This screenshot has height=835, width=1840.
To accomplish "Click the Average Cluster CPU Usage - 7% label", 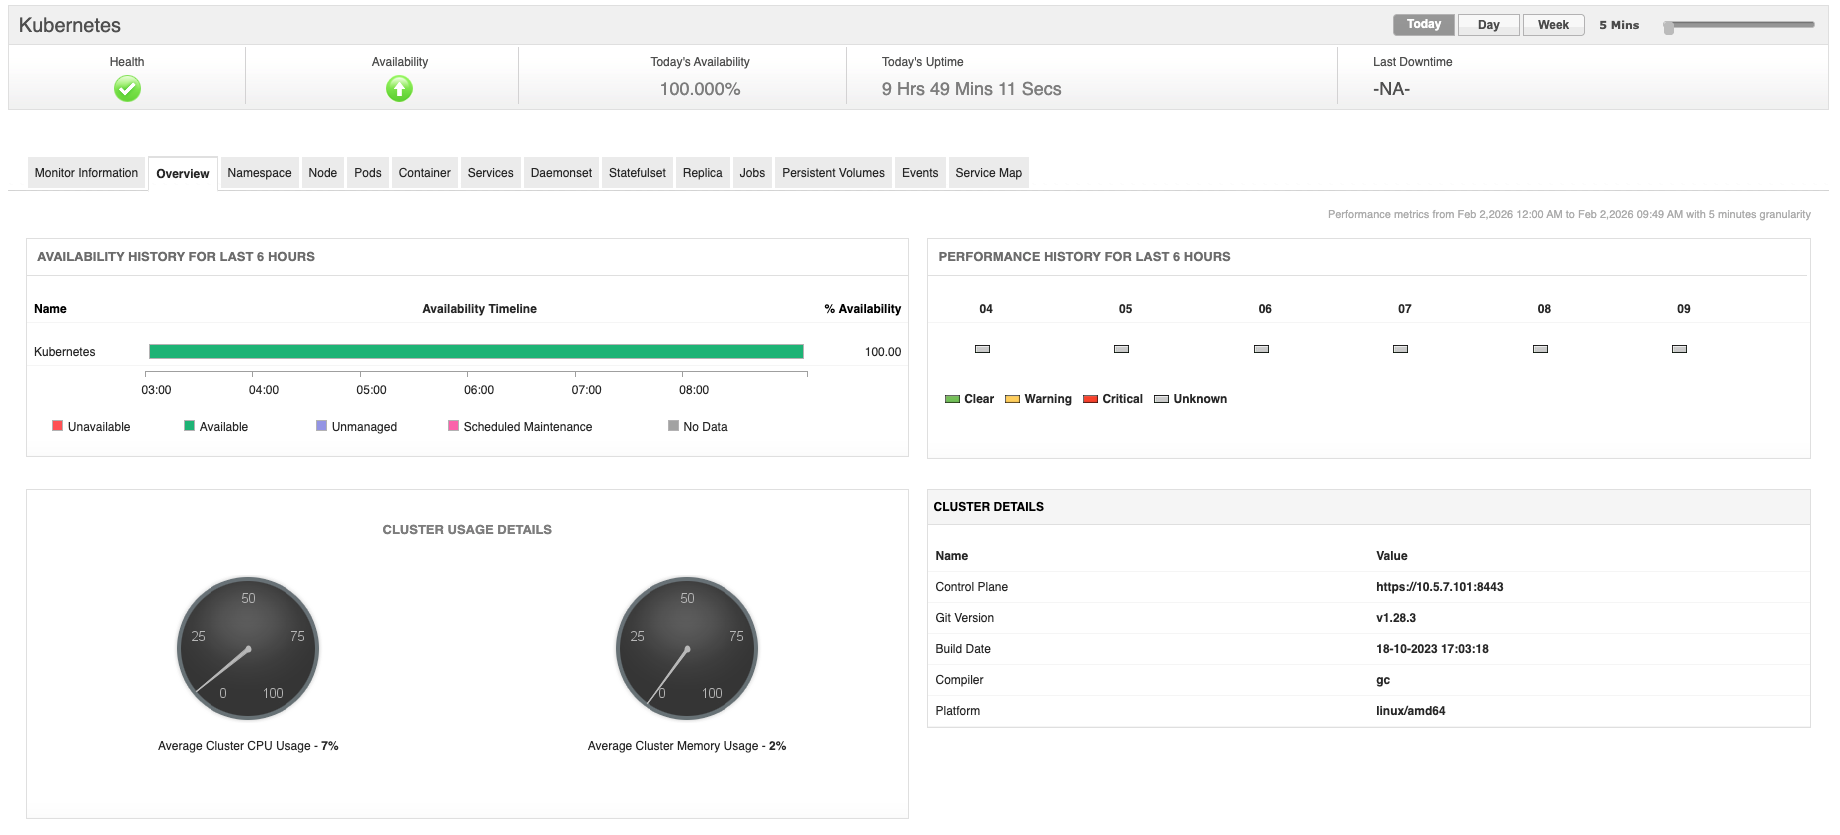I will [x=248, y=746].
